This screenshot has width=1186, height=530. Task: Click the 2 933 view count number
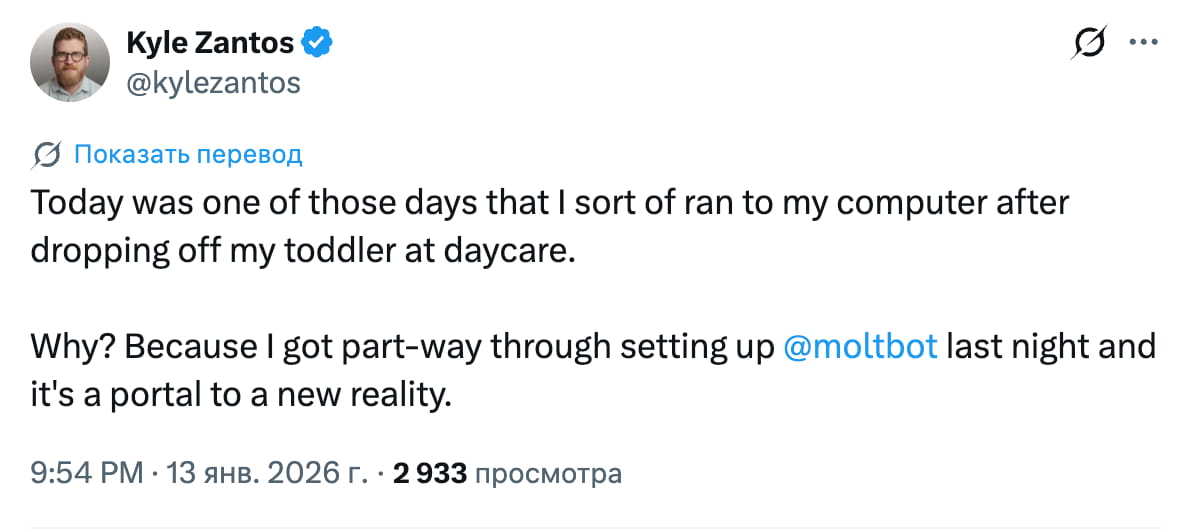(430, 473)
